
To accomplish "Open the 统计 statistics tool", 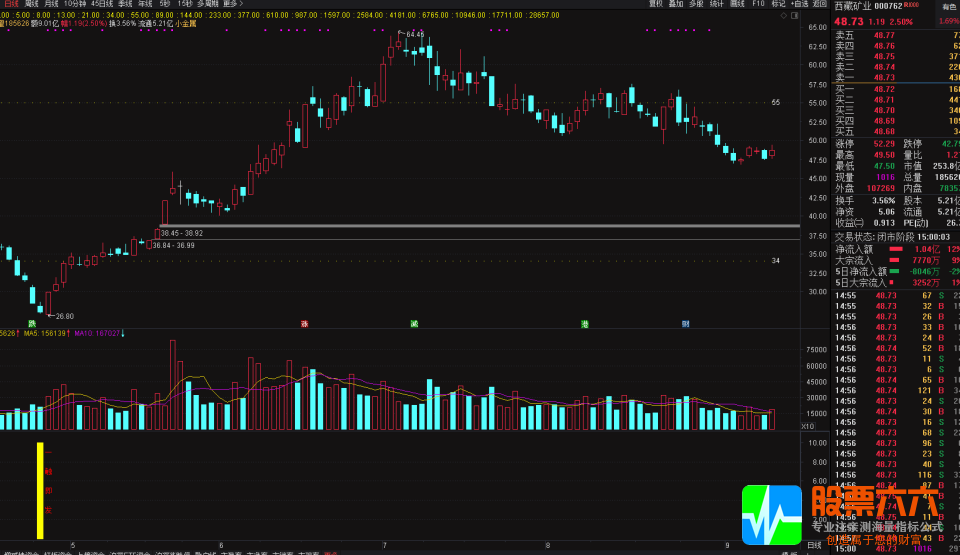I will pos(716,4).
